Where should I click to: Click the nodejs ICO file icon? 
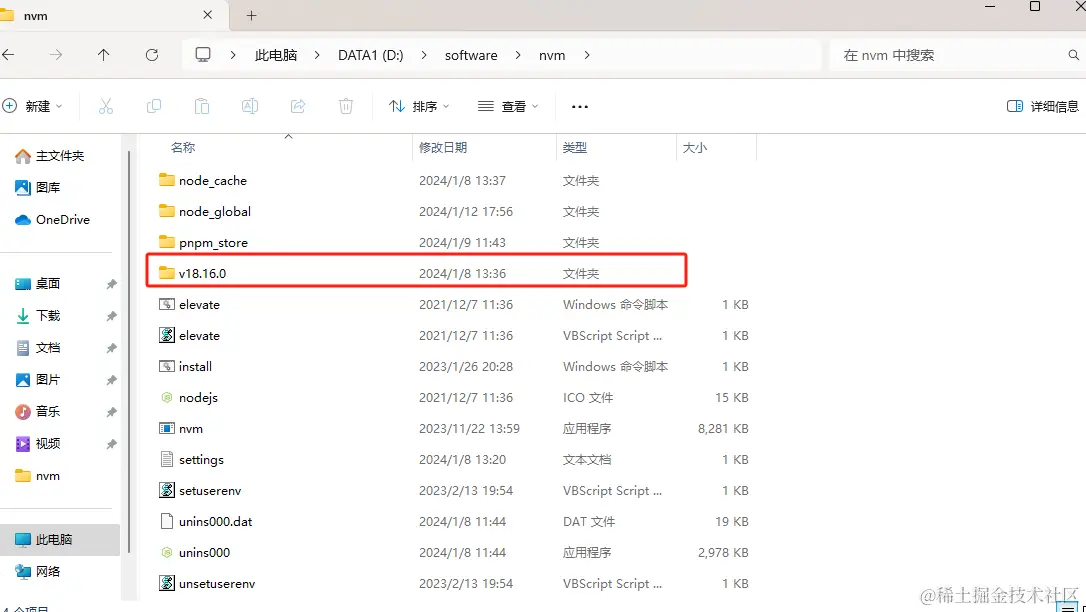[167, 397]
